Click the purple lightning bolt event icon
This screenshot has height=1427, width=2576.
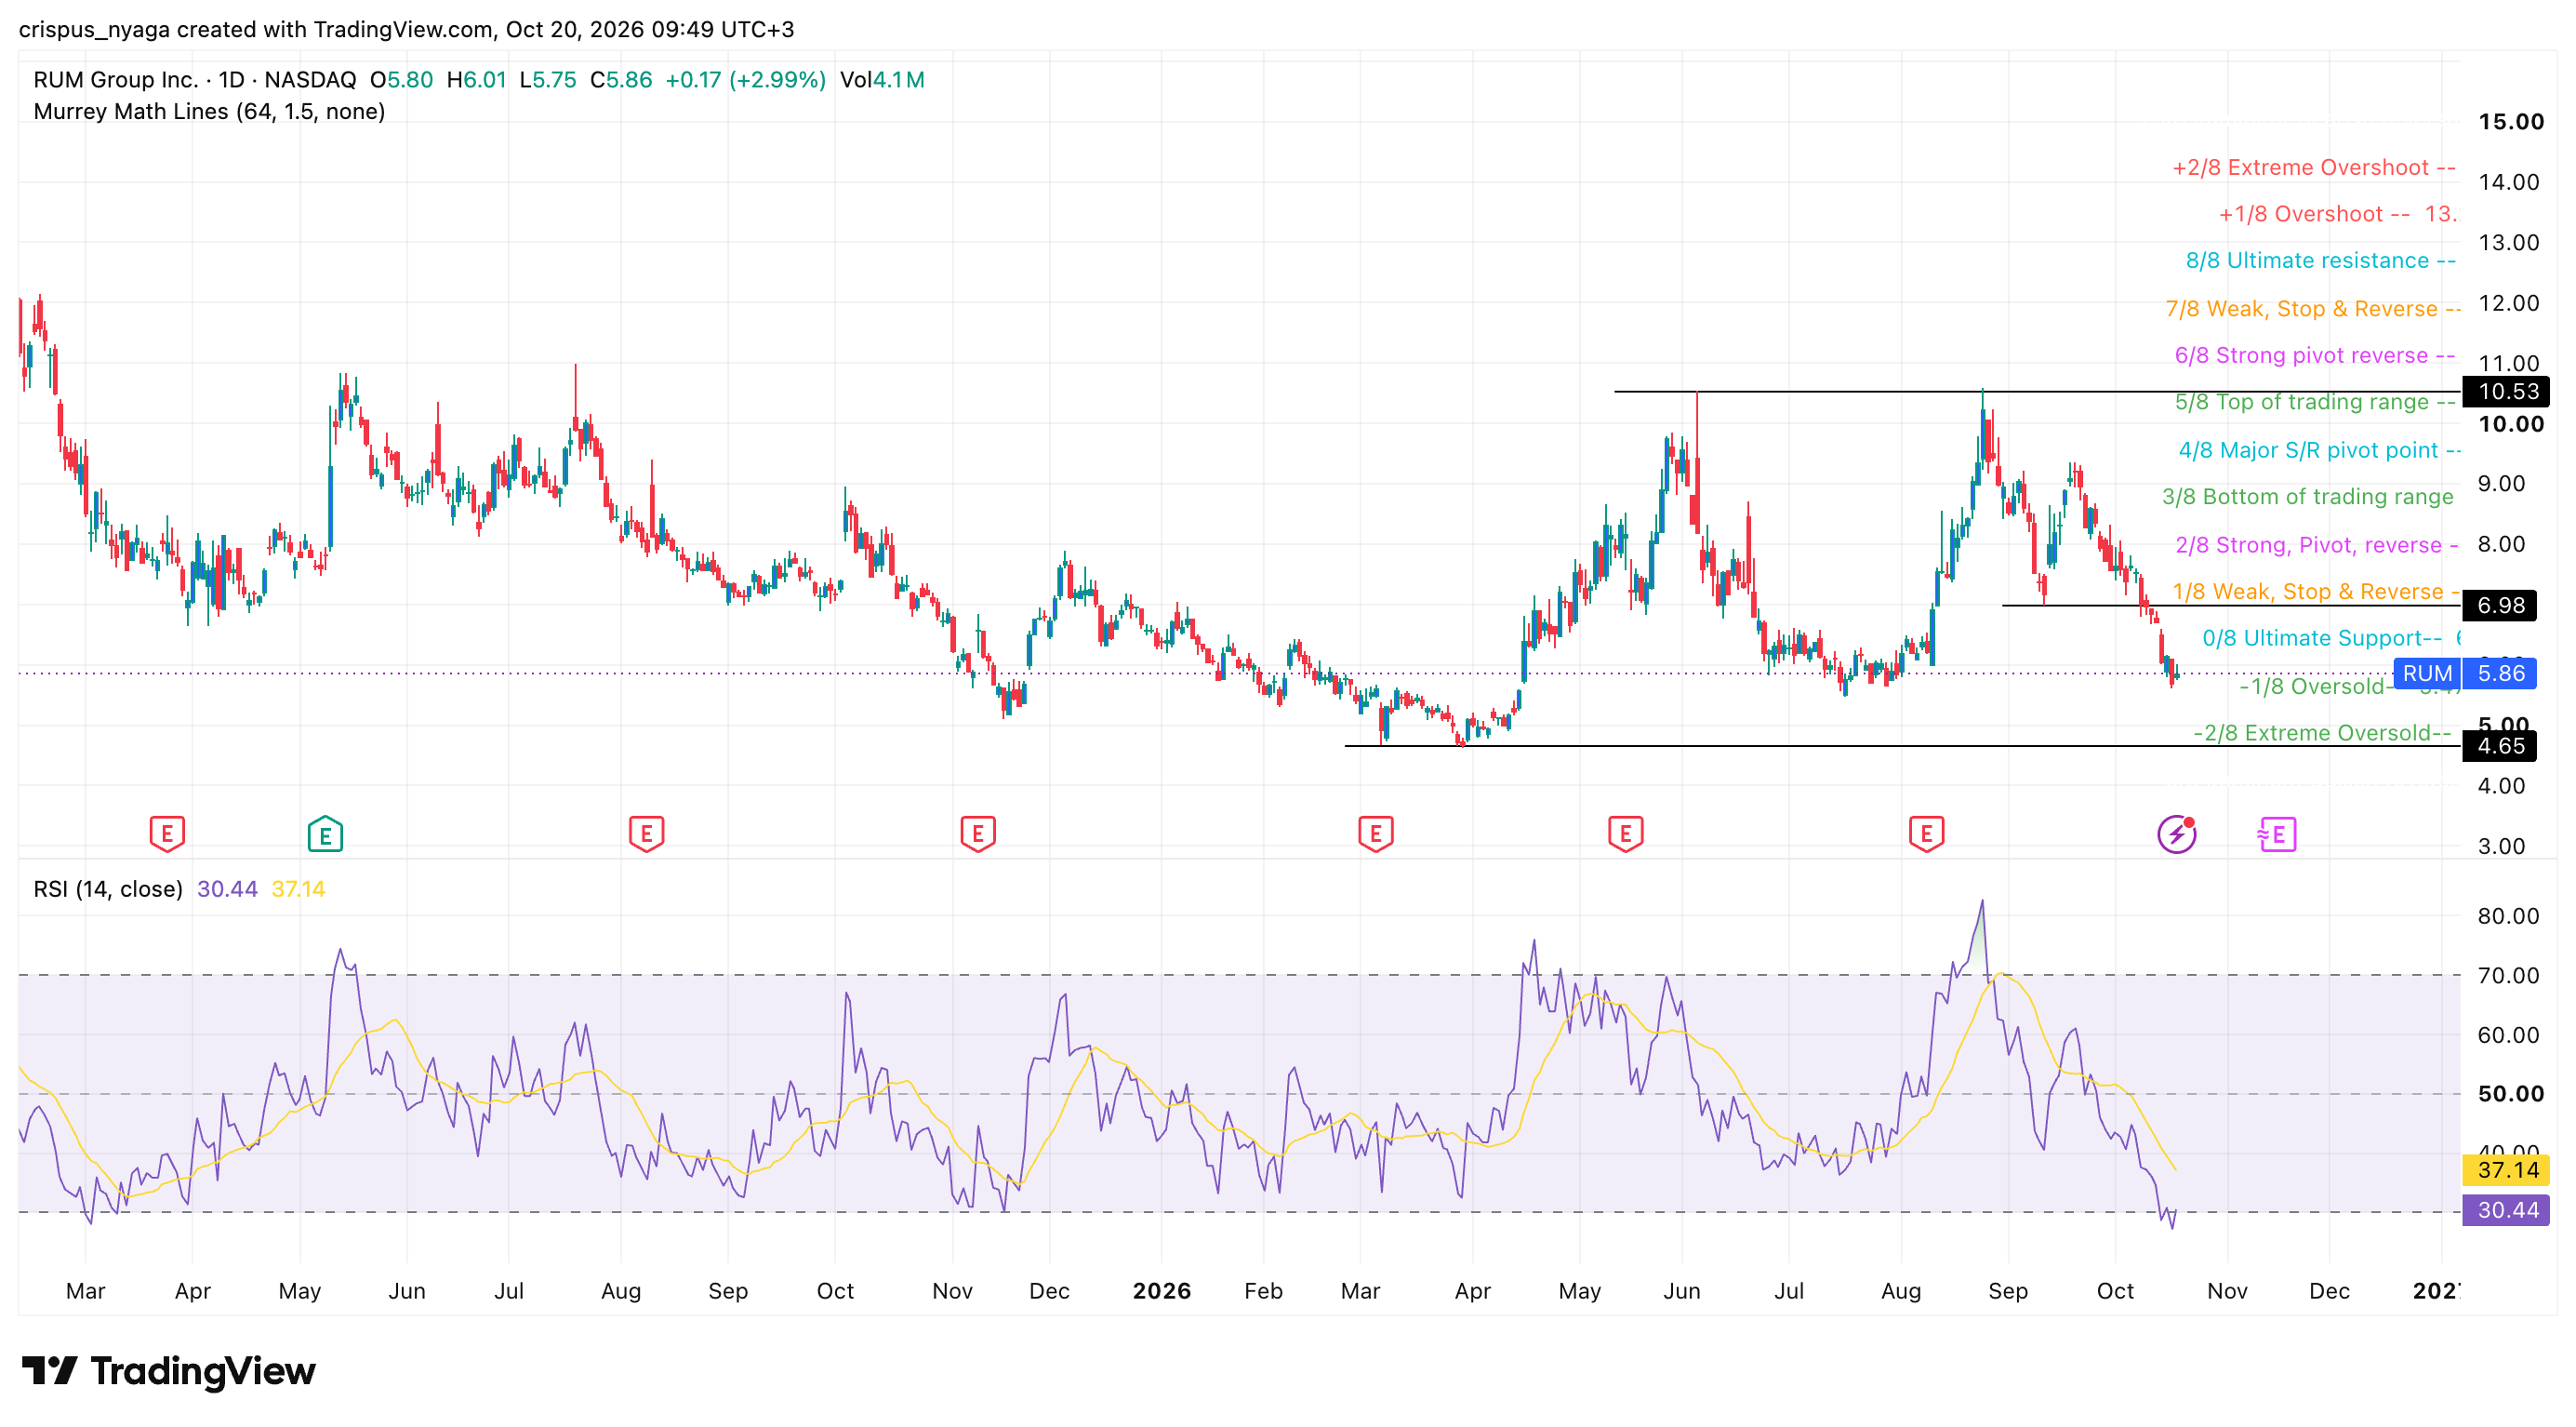coord(2176,834)
